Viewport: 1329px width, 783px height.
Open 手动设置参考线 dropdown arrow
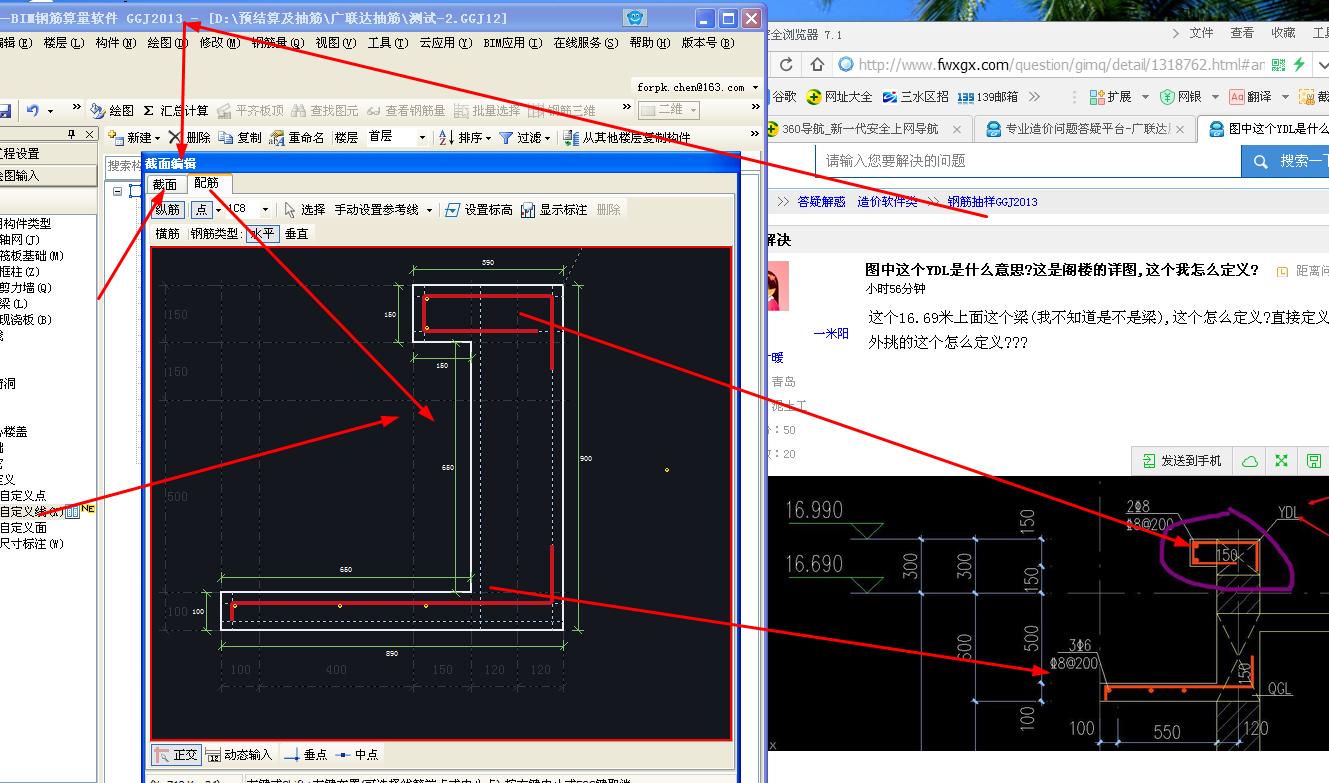coord(429,210)
